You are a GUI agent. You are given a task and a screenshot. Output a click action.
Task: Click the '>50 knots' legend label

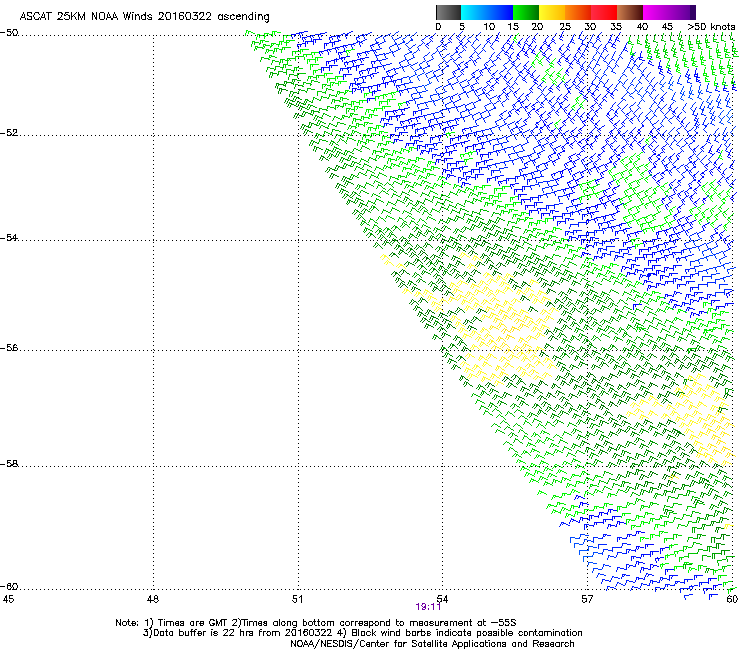pos(711,27)
